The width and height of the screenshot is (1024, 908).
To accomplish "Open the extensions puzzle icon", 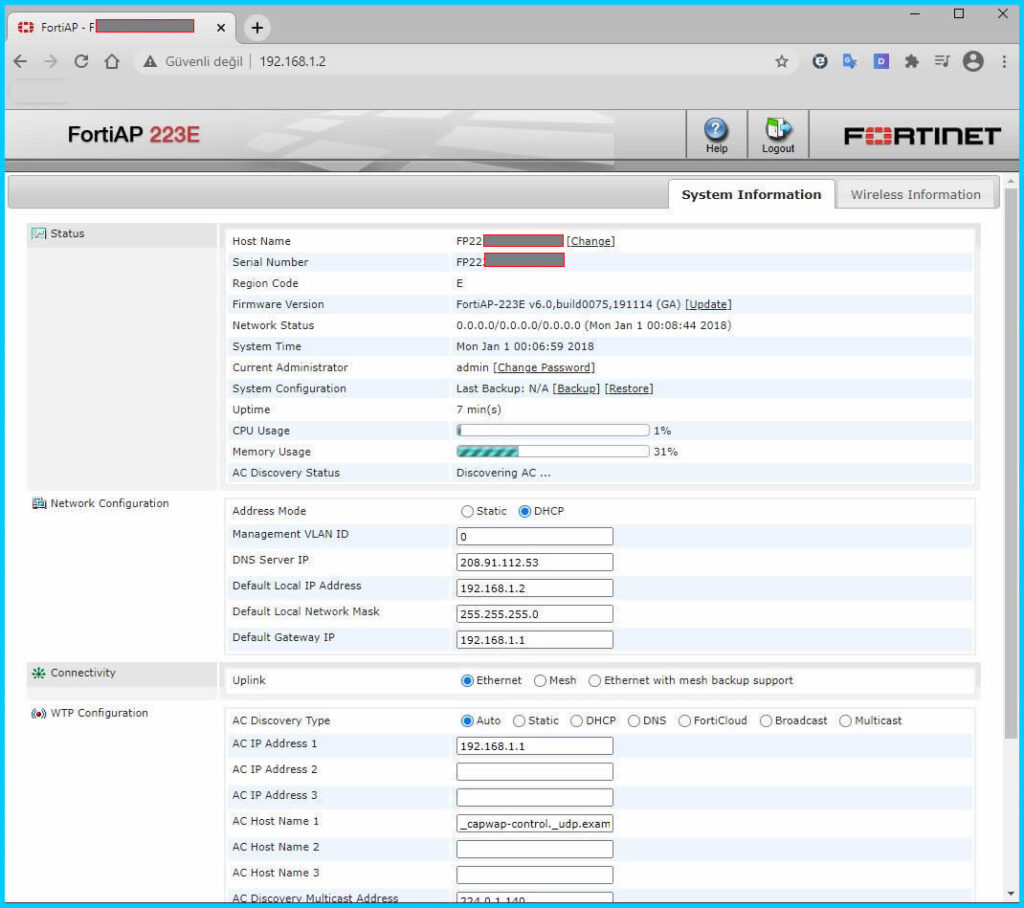I will click(911, 61).
